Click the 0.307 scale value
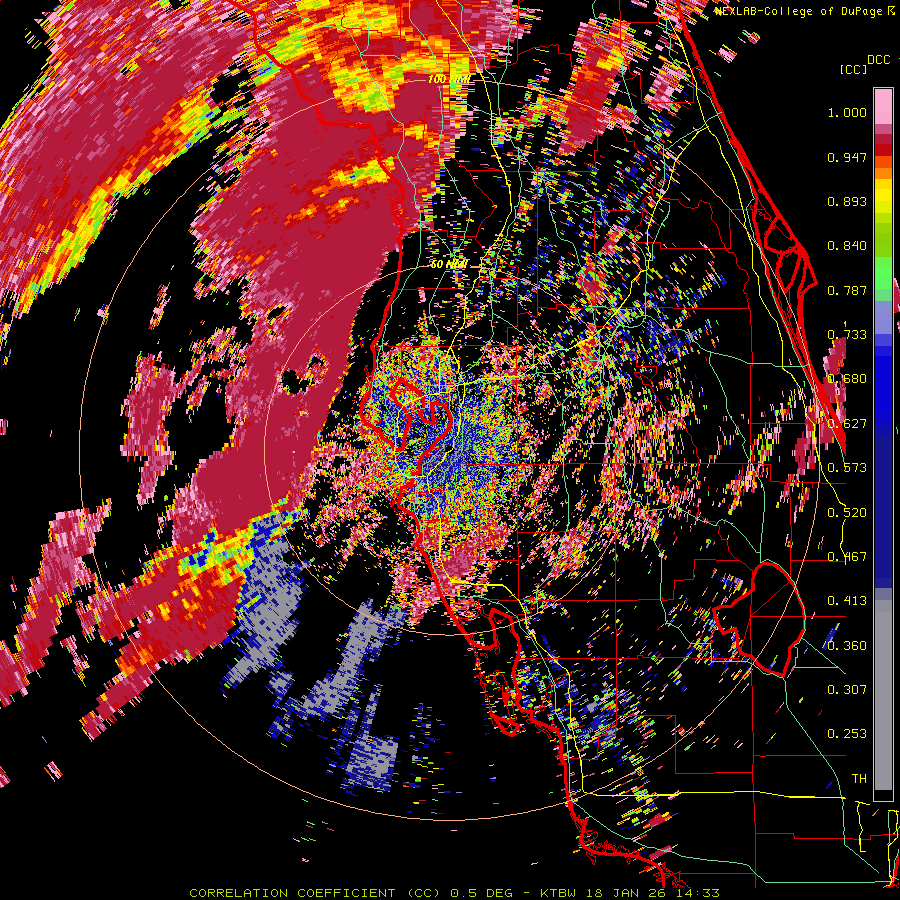Viewport: 900px width, 900px height. [847, 689]
